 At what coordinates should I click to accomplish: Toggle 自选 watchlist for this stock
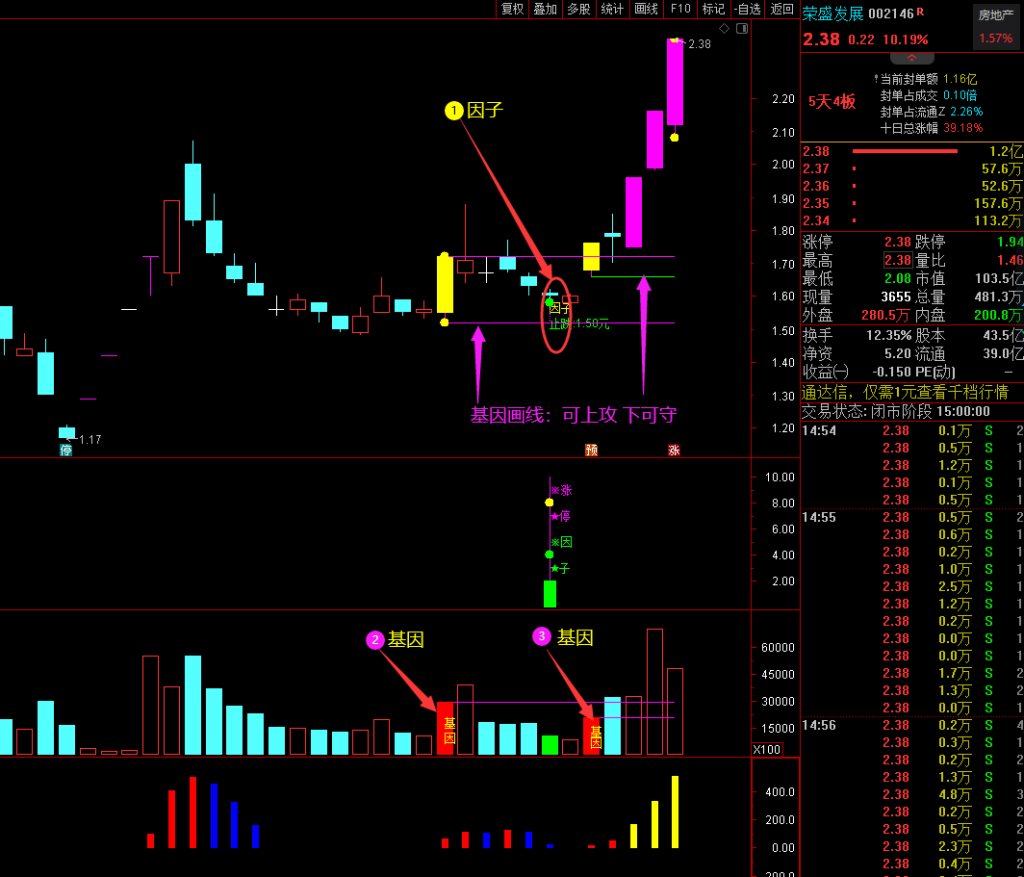[747, 9]
